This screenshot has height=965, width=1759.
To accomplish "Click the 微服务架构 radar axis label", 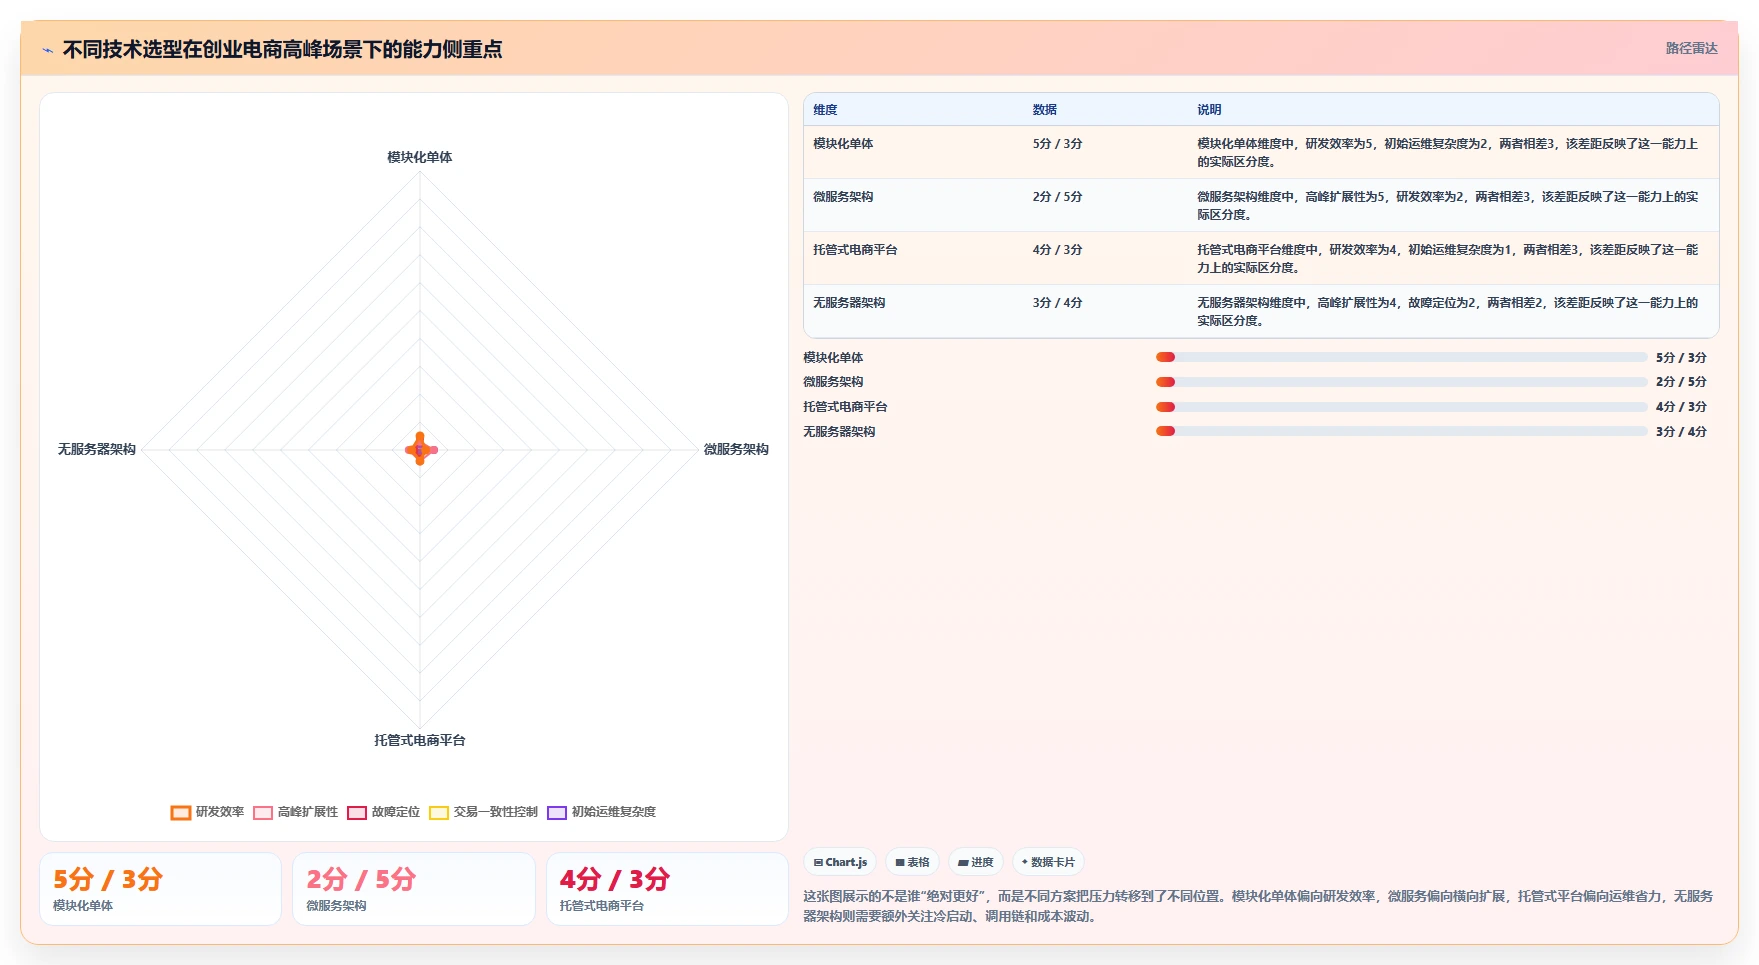I will point(736,450).
